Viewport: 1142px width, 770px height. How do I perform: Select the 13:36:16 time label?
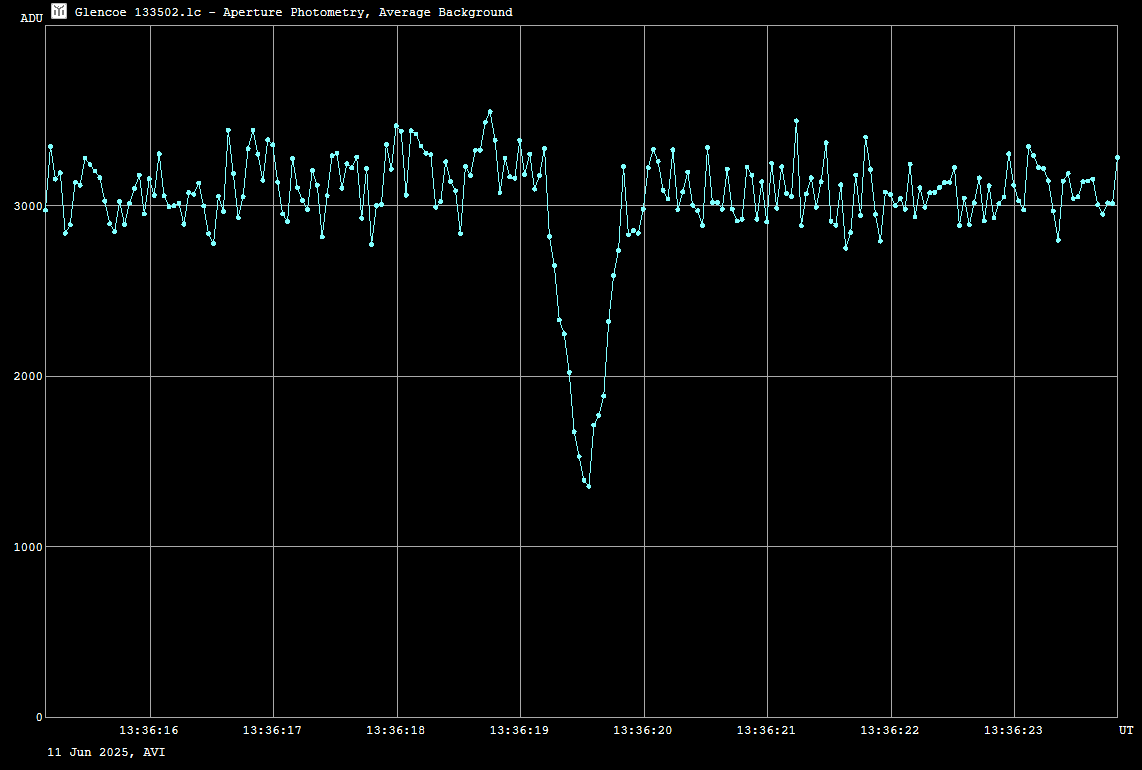click(x=149, y=731)
